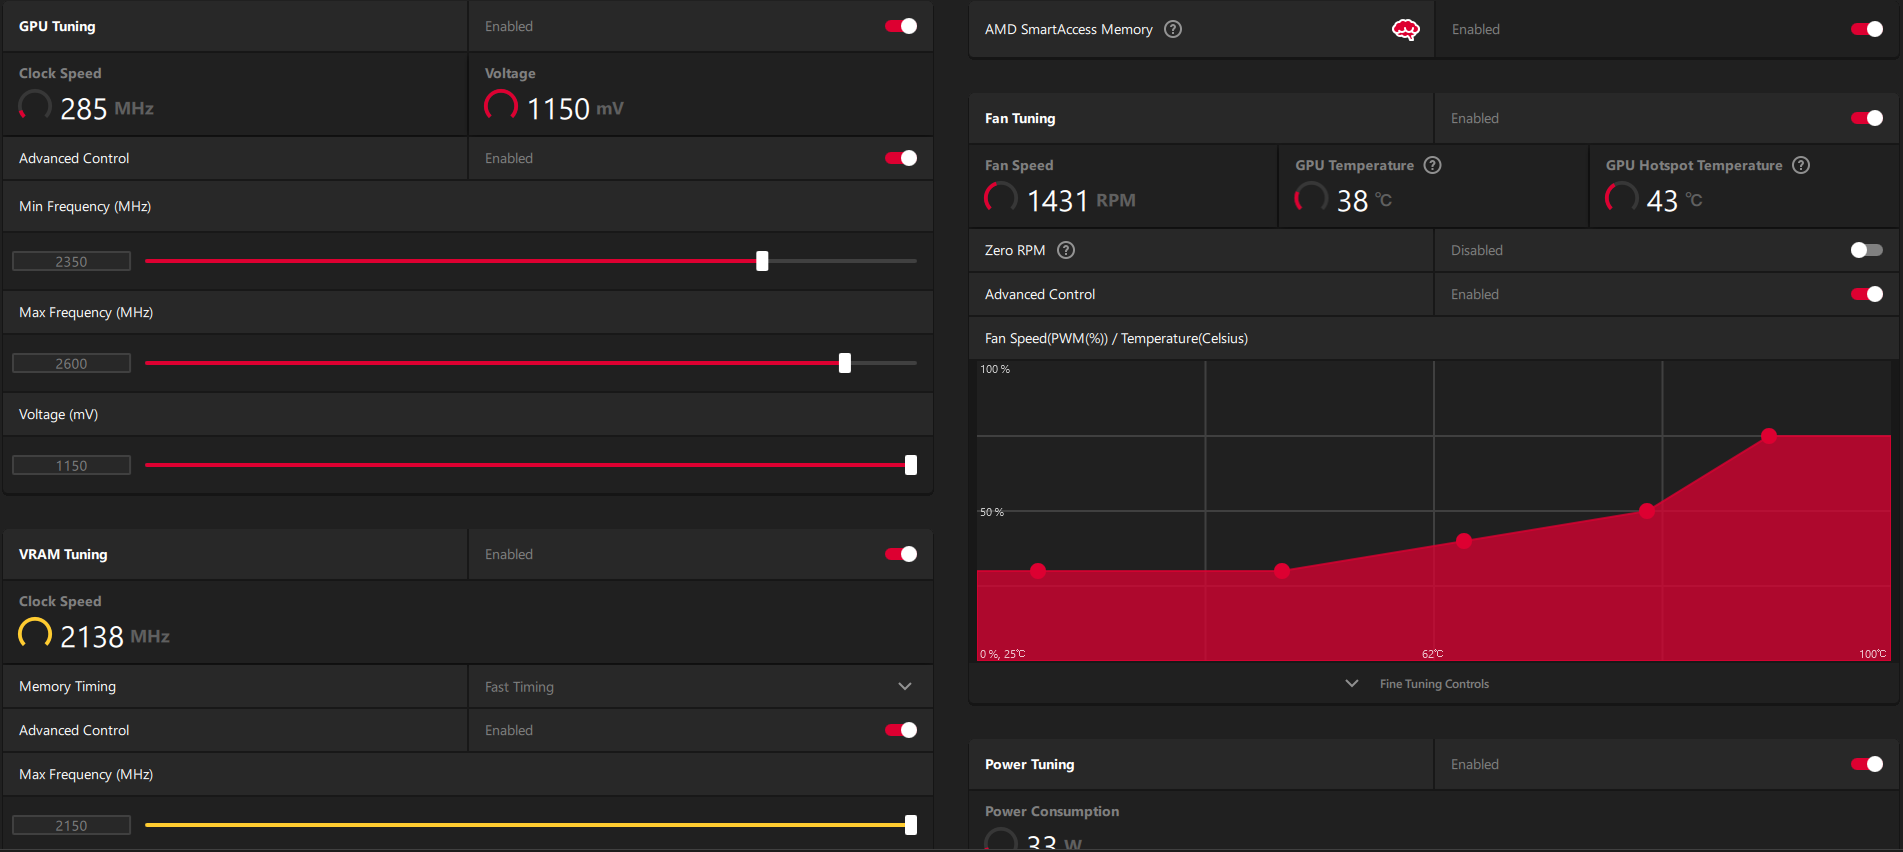Select the fan curve point at 50%
Image resolution: width=1903 pixels, height=852 pixels.
(x=1647, y=511)
